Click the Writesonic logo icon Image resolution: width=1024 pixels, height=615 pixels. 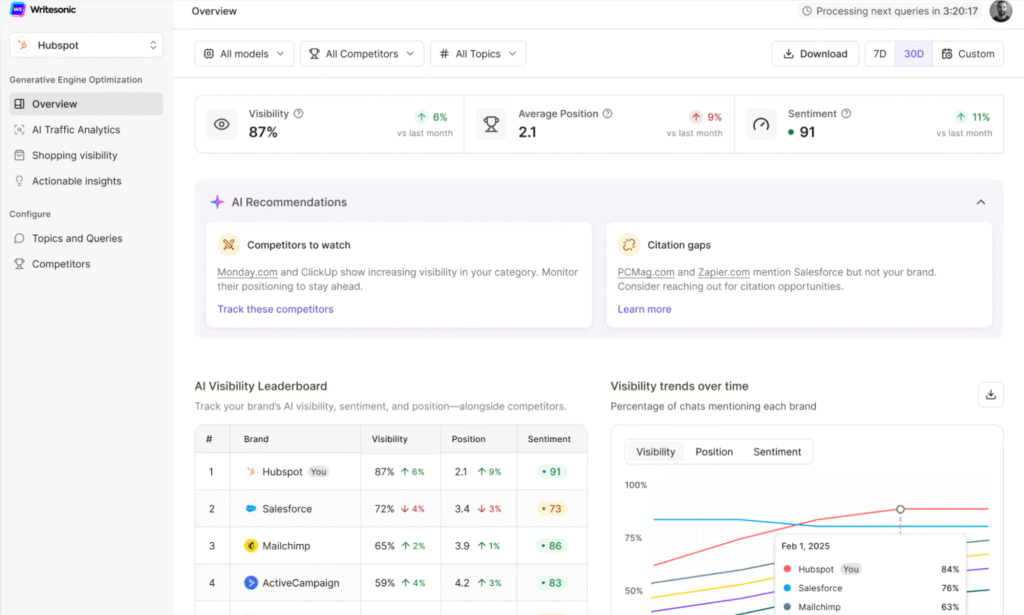coord(18,9)
